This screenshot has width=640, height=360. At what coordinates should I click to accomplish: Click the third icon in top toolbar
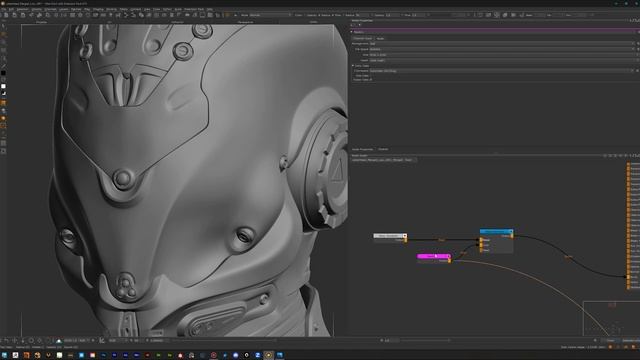pyautogui.click(x=22, y=15)
